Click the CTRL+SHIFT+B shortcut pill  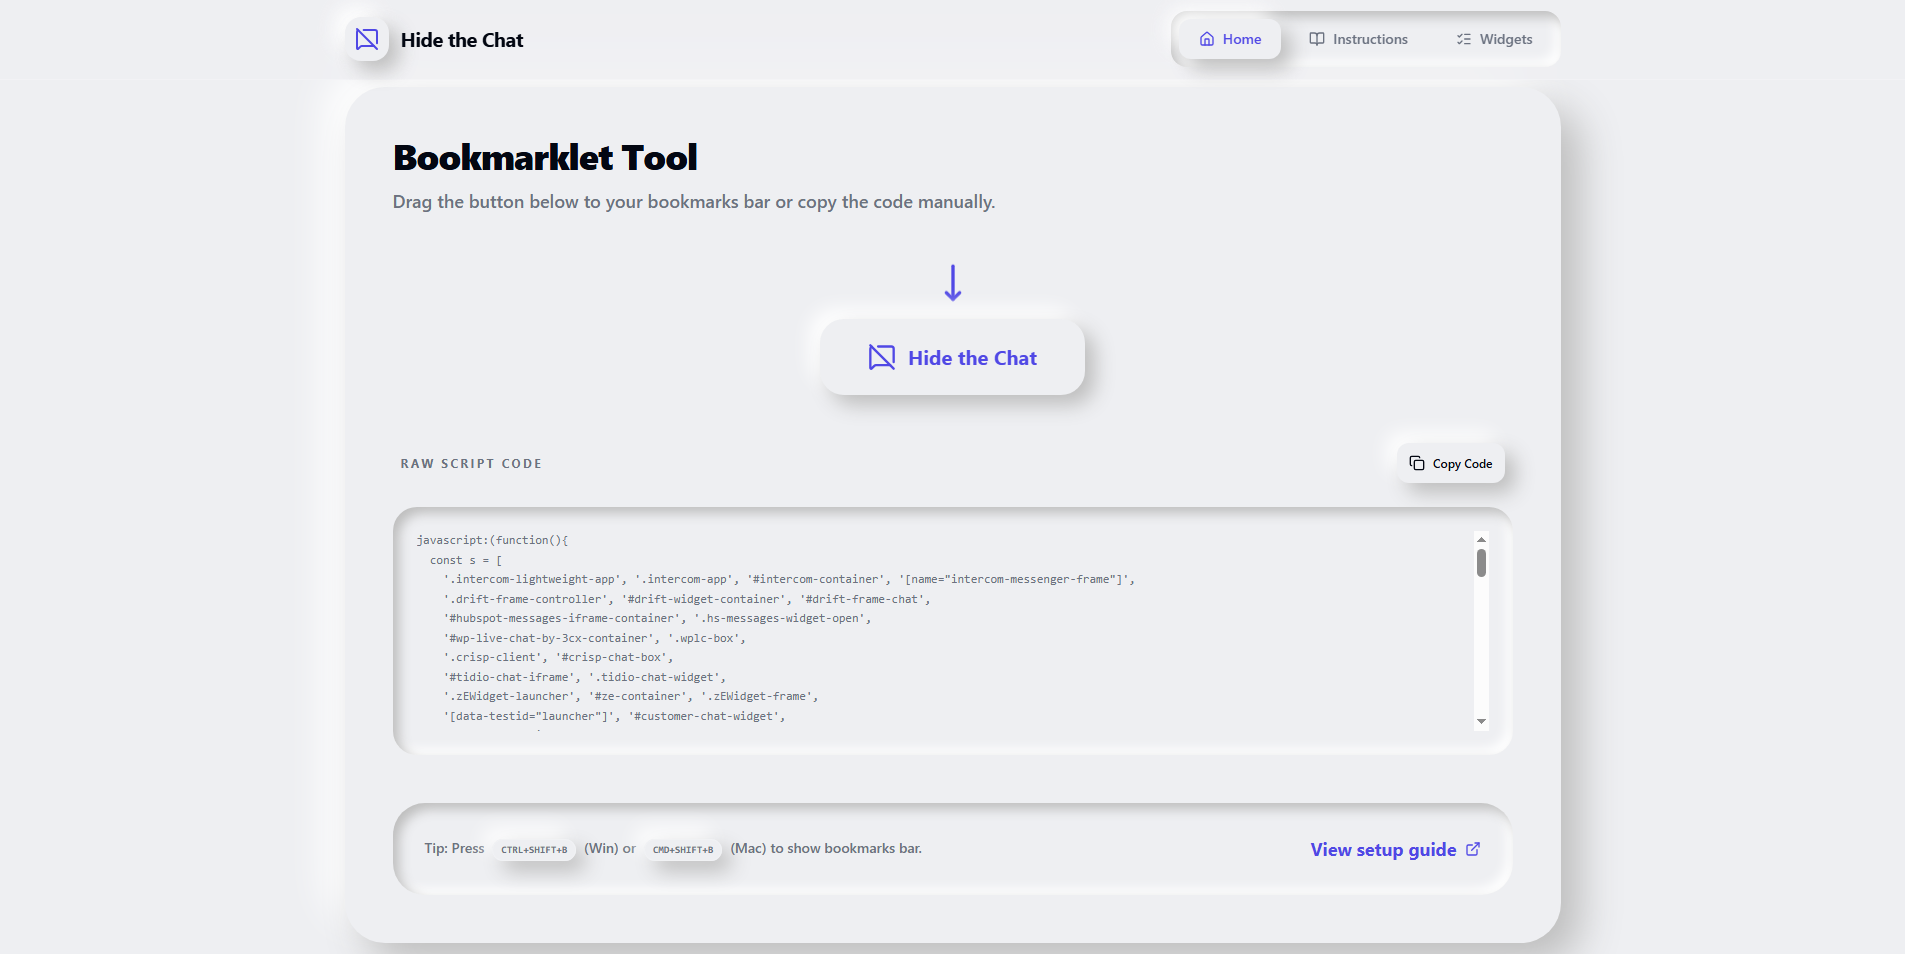coord(534,849)
